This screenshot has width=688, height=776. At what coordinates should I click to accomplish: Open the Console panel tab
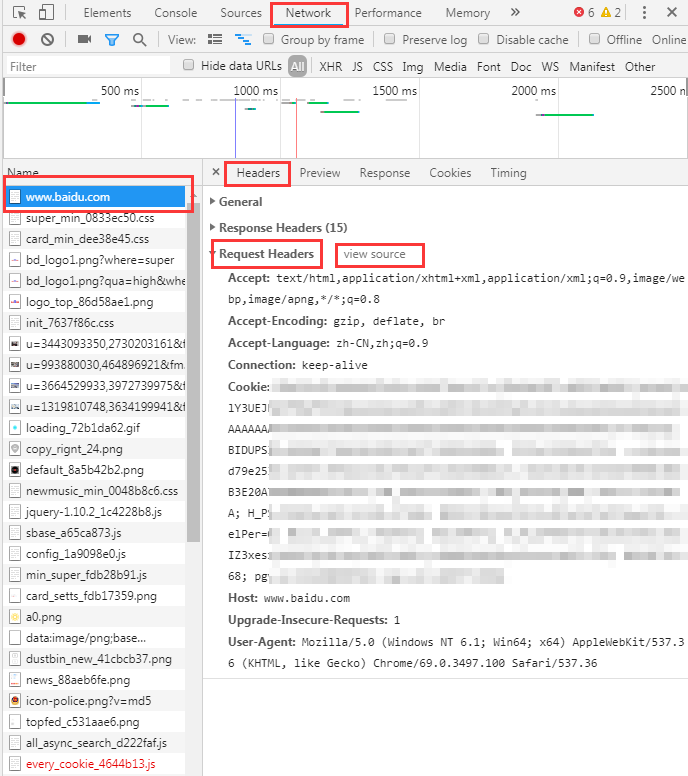point(175,13)
